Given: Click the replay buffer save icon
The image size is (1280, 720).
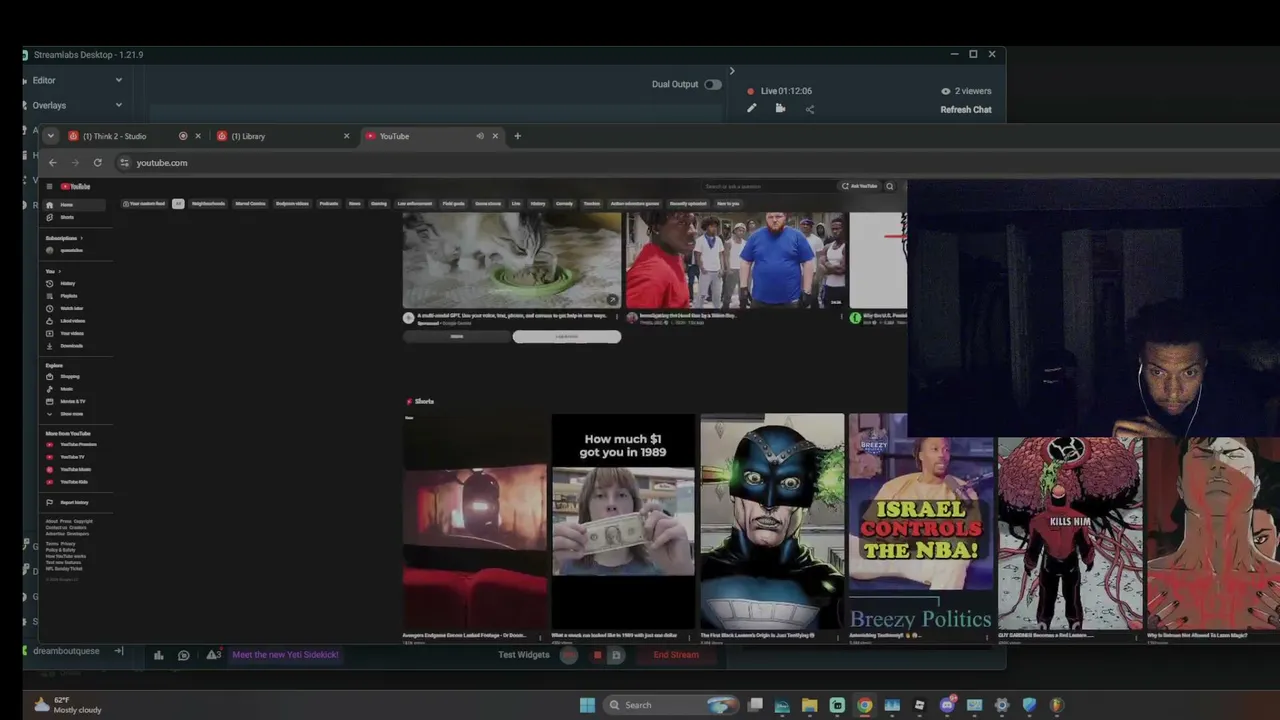Looking at the screenshot, I should 616,655.
